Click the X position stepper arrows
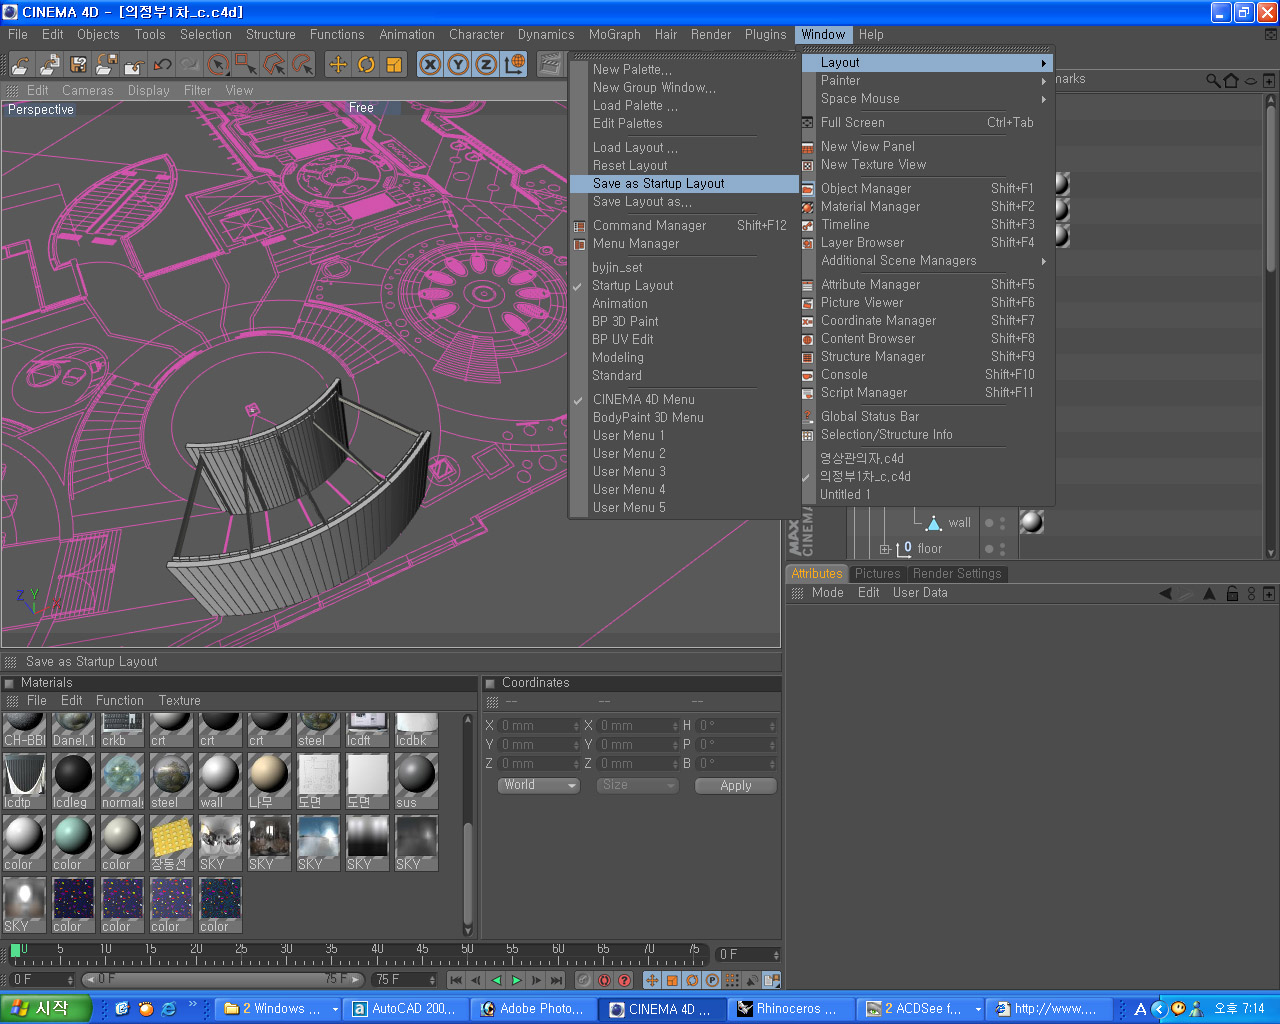 pyautogui.click(x=575, y=726)
